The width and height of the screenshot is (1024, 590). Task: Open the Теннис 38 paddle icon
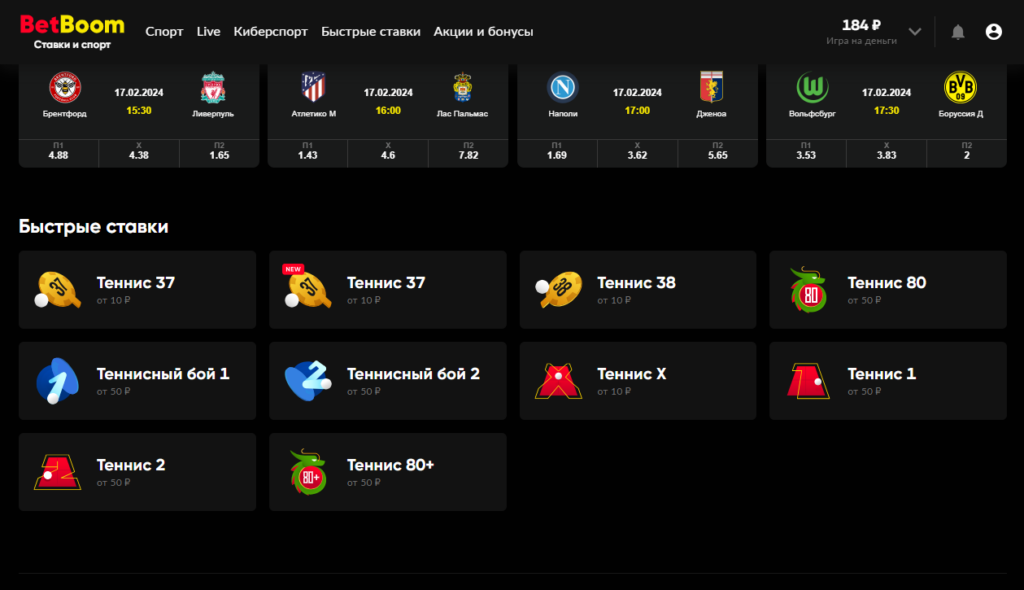[x=558, y=289]
